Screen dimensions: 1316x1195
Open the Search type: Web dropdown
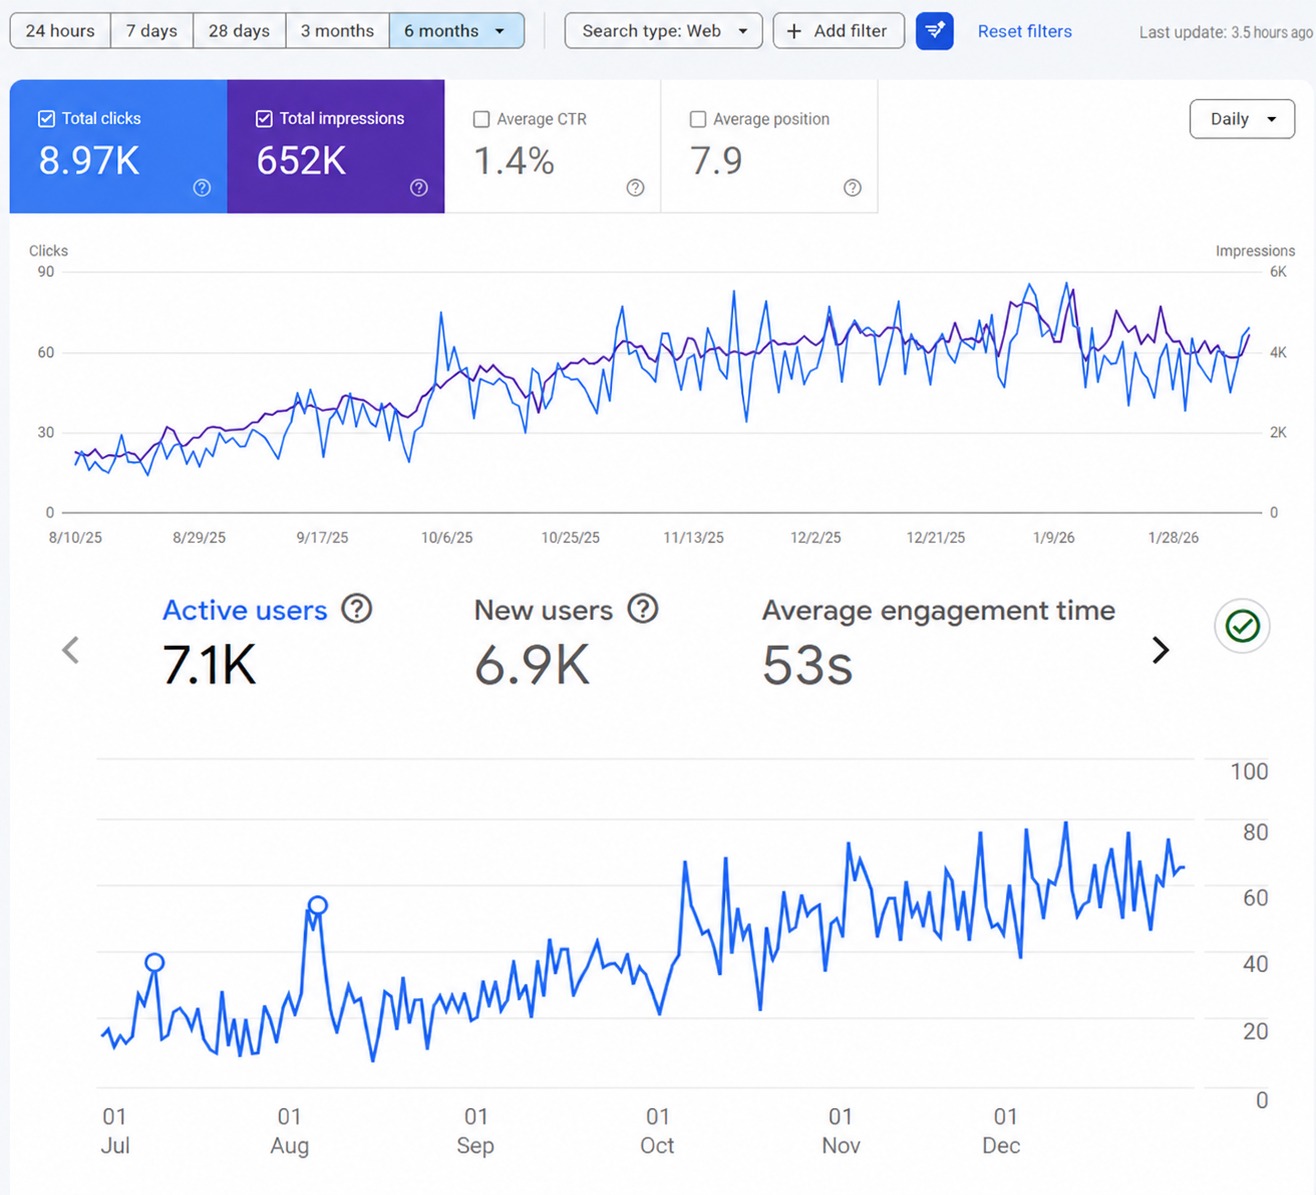663,31
